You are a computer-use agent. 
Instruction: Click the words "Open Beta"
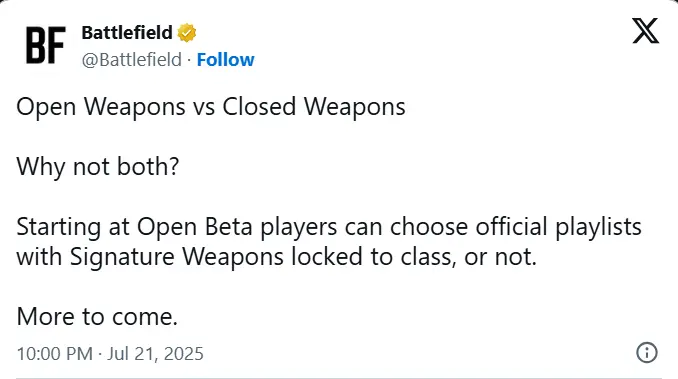click(x=195, y=227)
